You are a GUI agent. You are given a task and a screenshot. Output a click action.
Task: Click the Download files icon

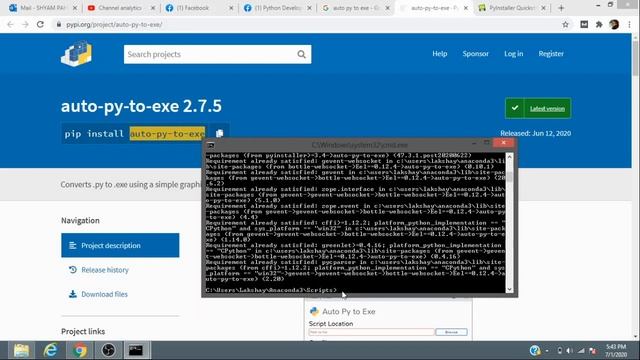pyautogui.click(x=73, y=294)
